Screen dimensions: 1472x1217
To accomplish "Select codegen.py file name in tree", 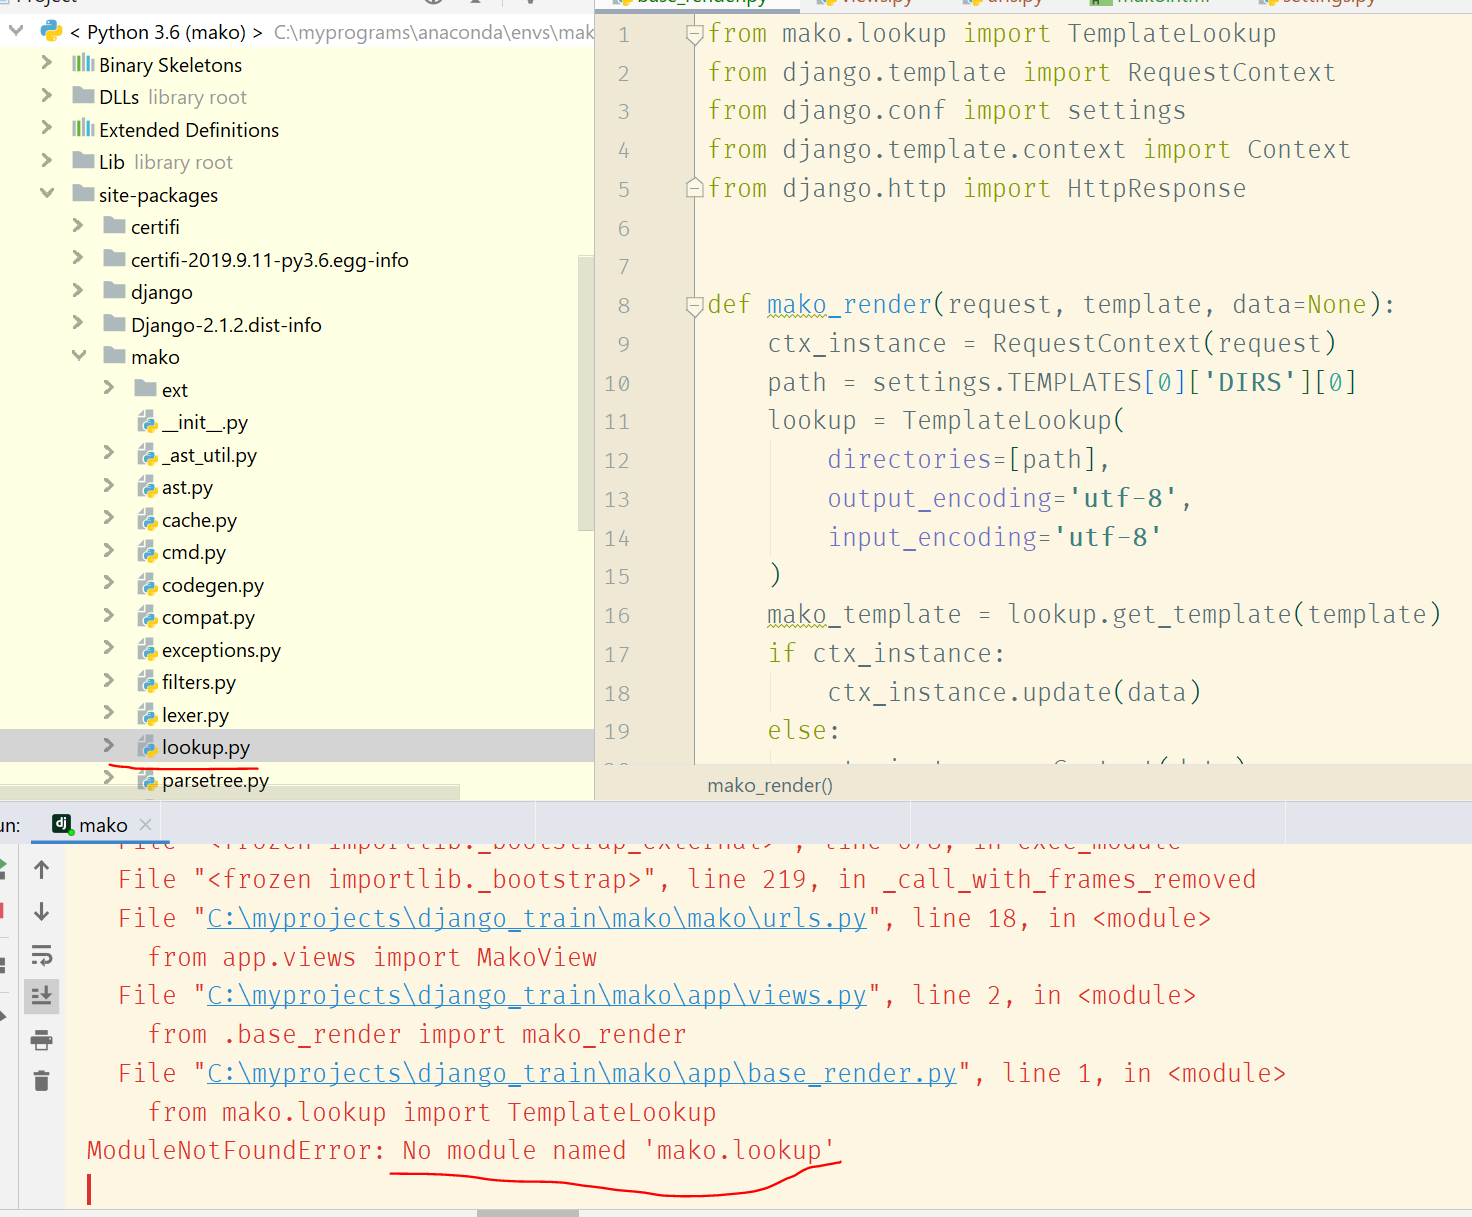I will 213,585.
